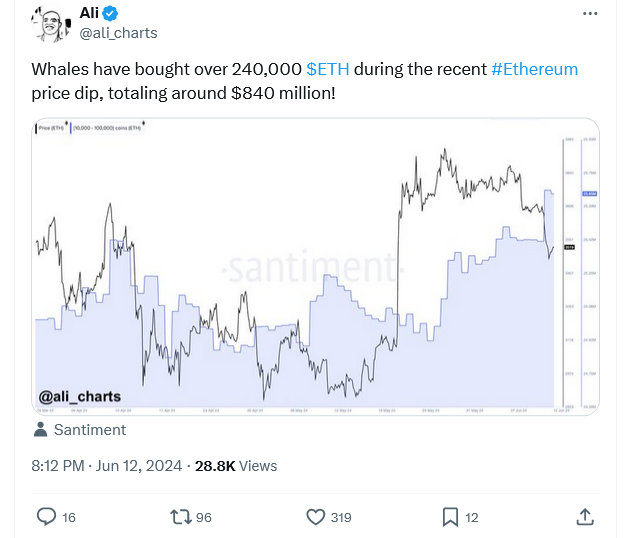Click the post timestamp 8:12 PM Jun 12, 2024
This screenshot has height=538, width=628.
pos(107,466)
